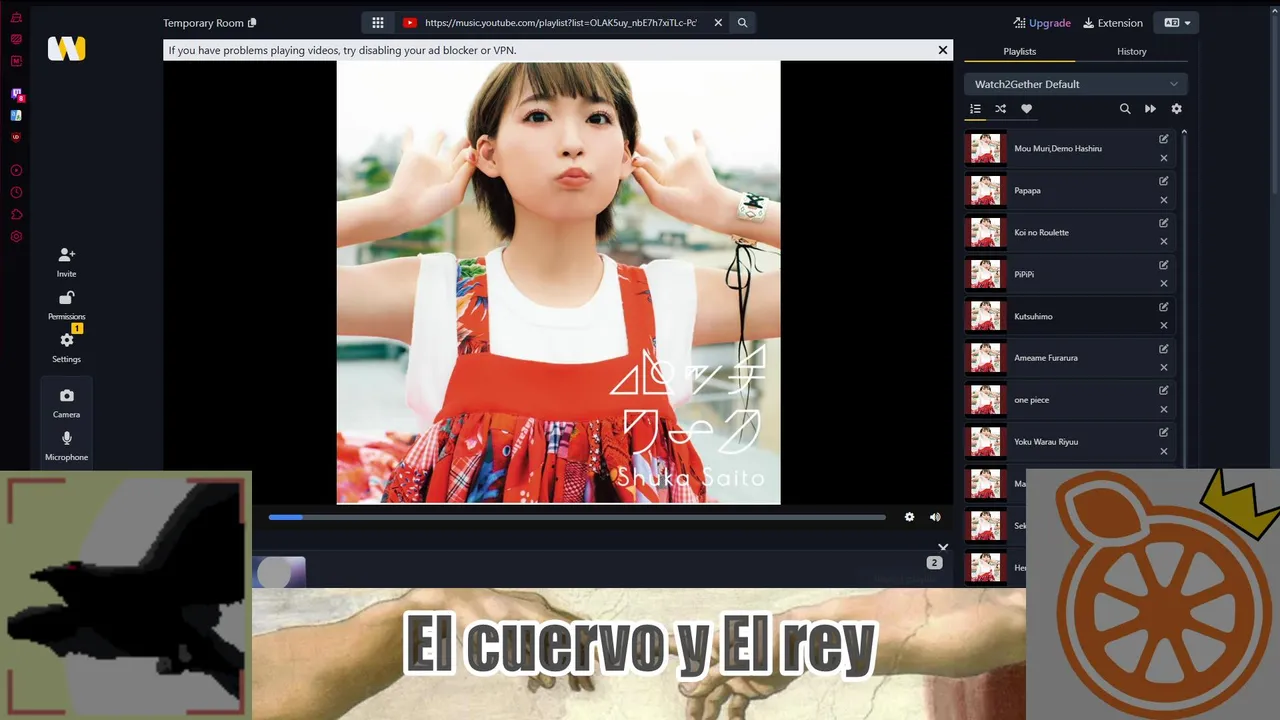Remove Ameame Furarura from playlist
Image resolution: width=1280 pixels, height=720 pixels.
[1163, 368]
